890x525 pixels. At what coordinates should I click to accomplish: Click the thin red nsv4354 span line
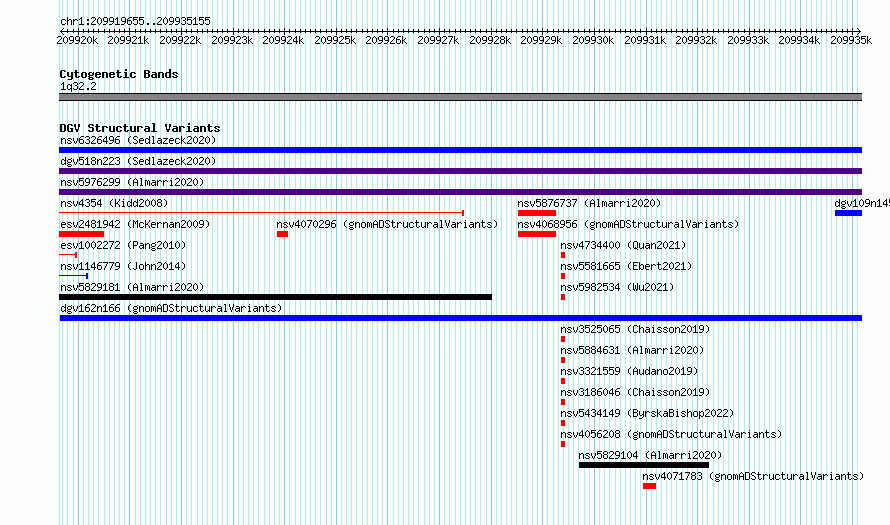pos(262,213)
